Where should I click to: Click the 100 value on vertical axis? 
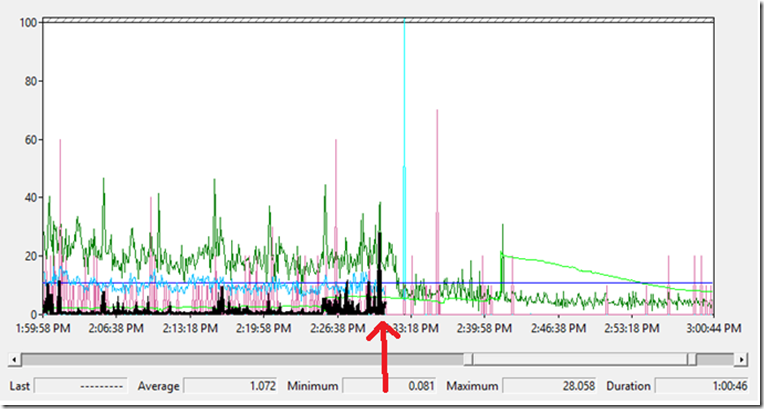click(x=28, y=22)
